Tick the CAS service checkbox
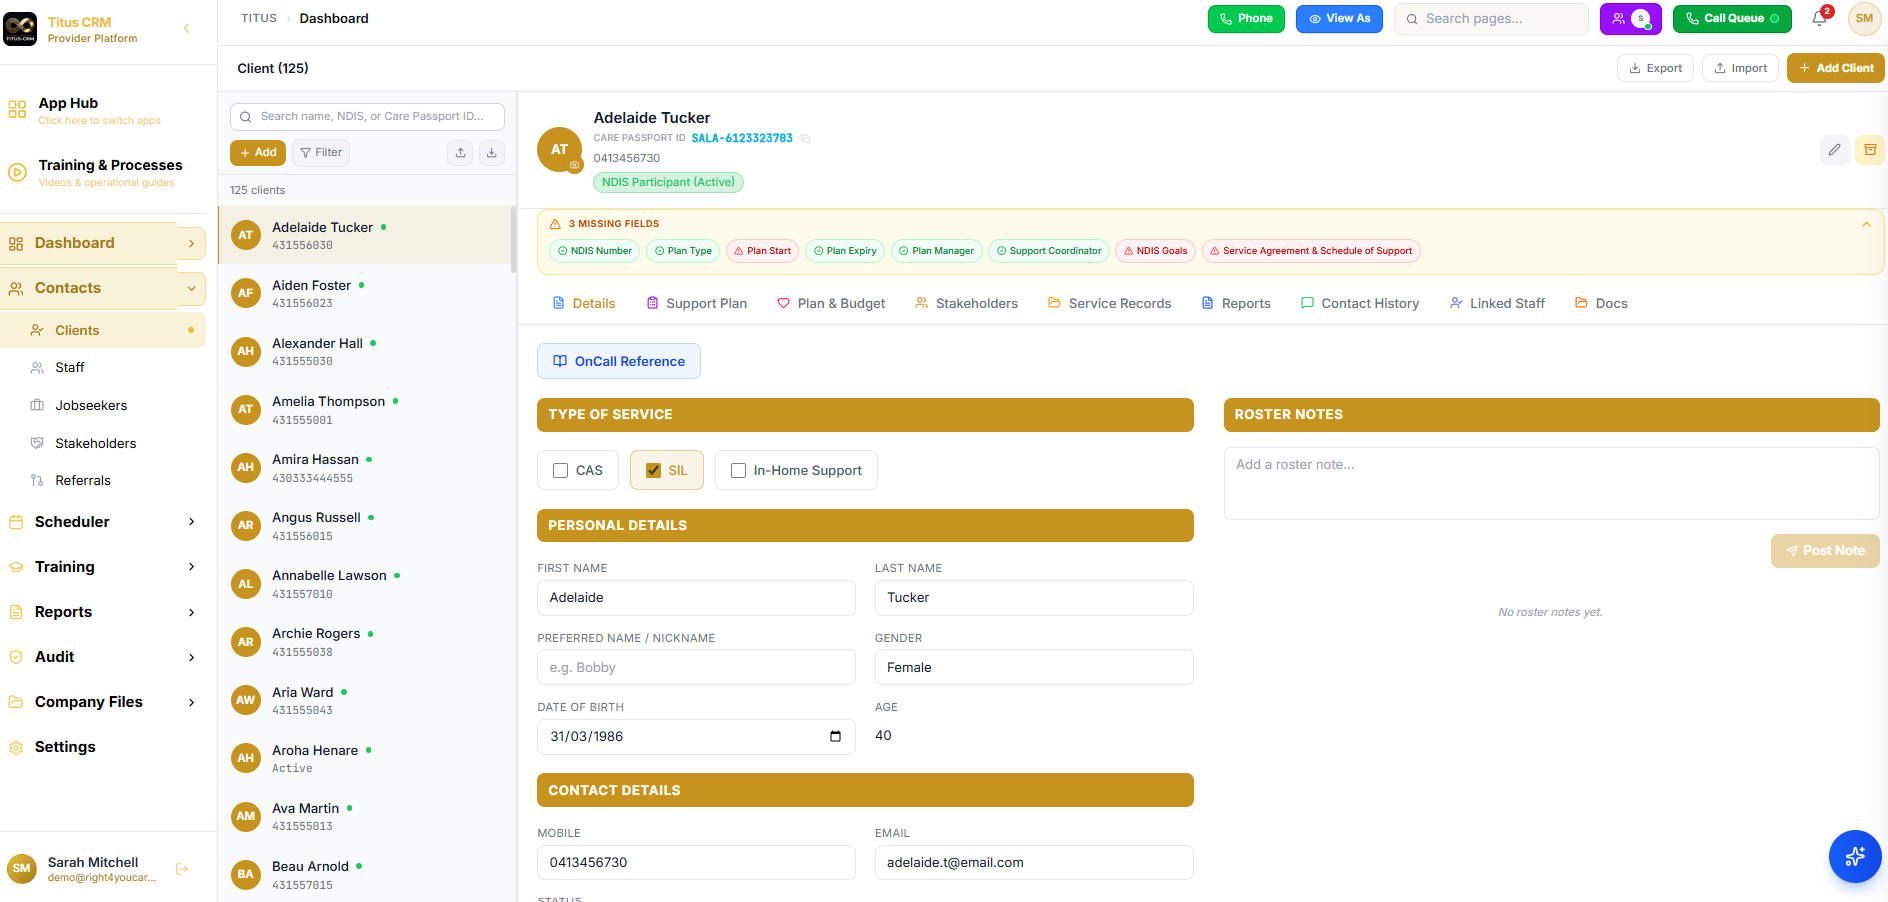The width and height of the screenshot is (1888, 902). pyautogui.click(x=561, y=471)
